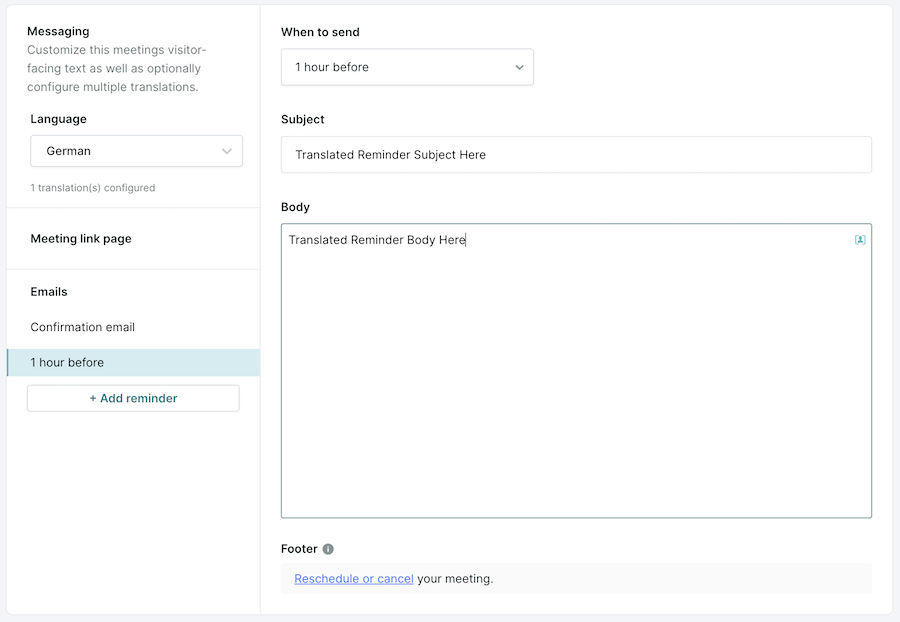Click the Emails section heading
The height and width of the screenshot is (622, 900).
point(49,291)
